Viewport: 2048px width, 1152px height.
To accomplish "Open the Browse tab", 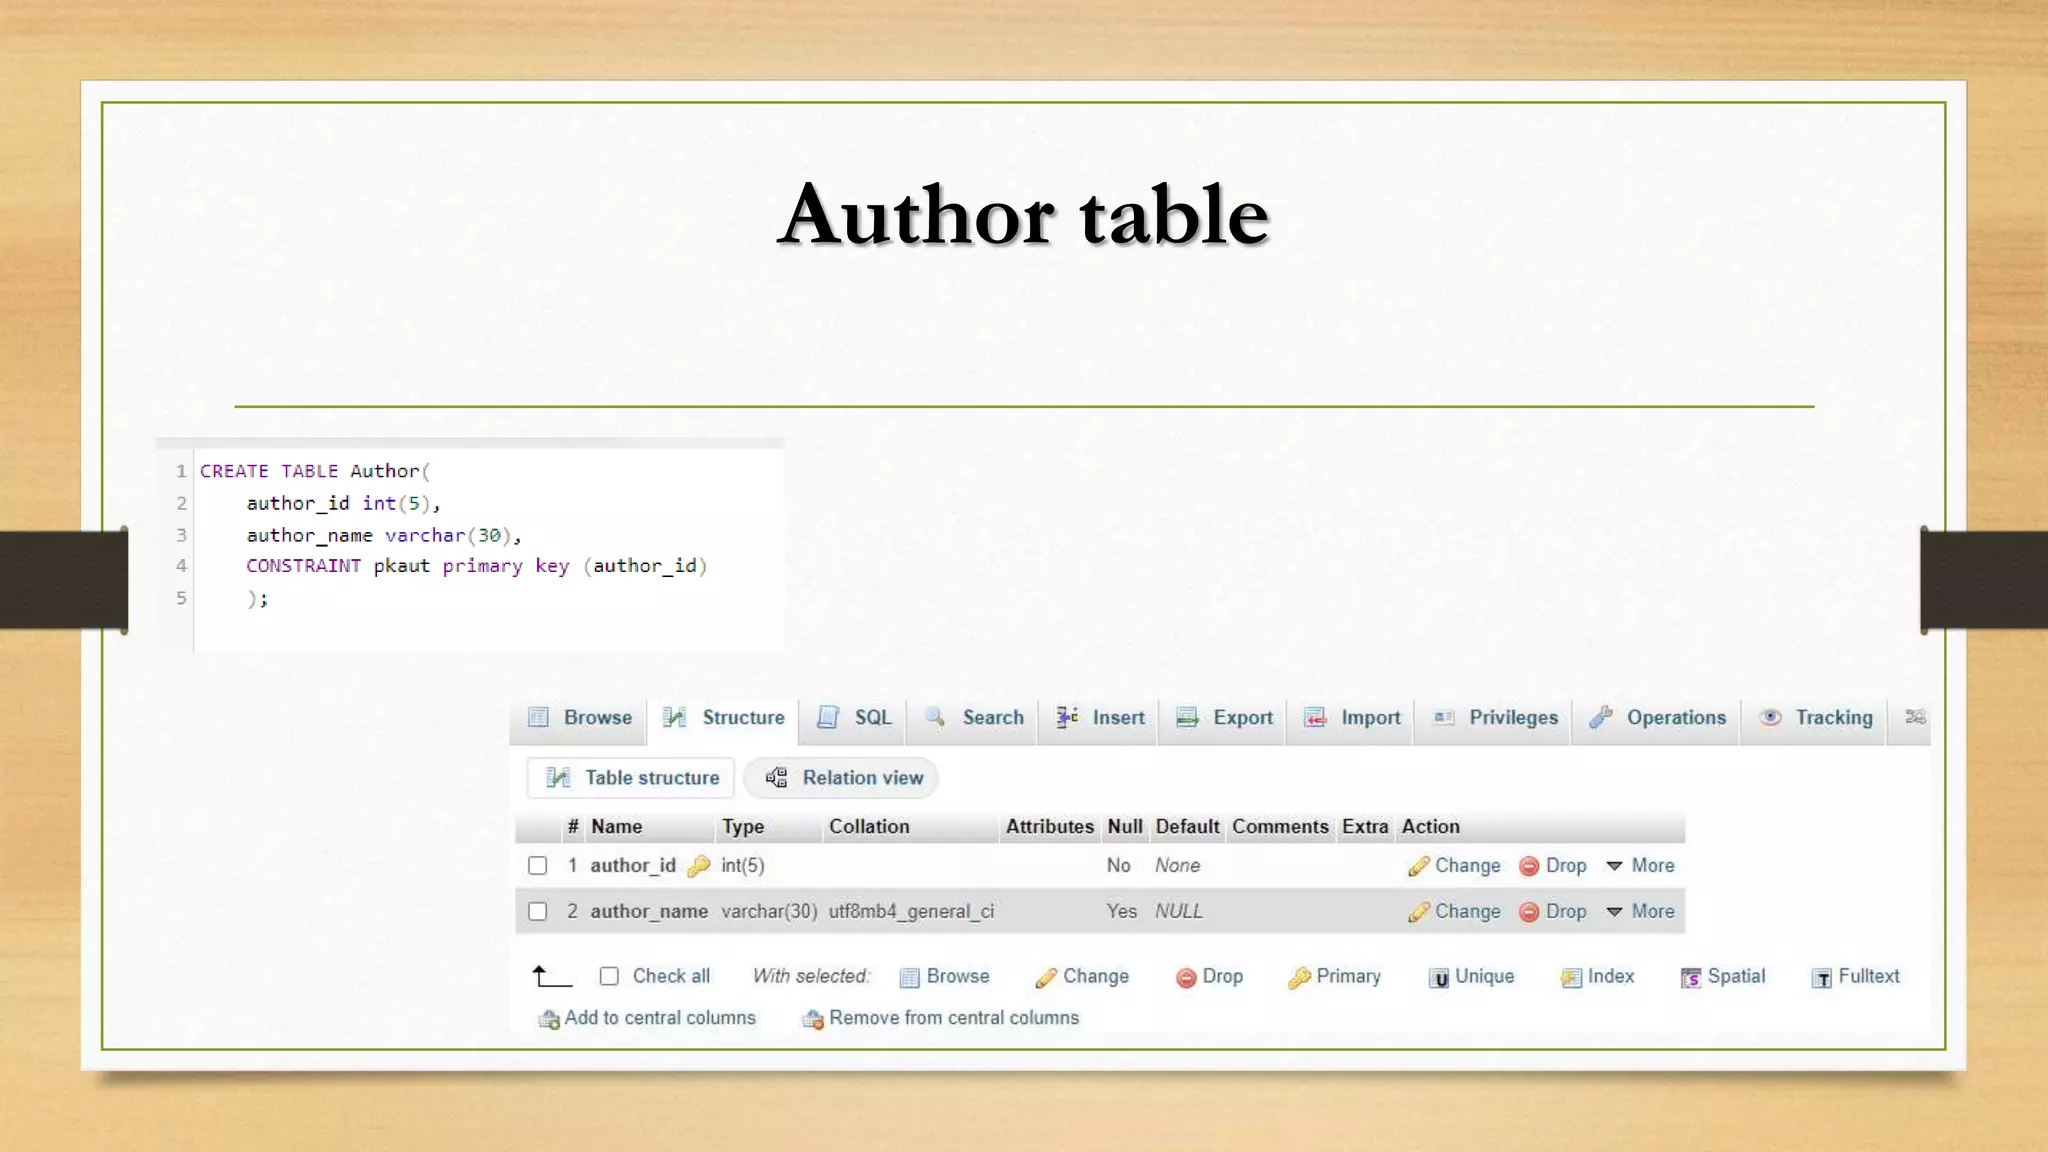I will tap(580, 718).
